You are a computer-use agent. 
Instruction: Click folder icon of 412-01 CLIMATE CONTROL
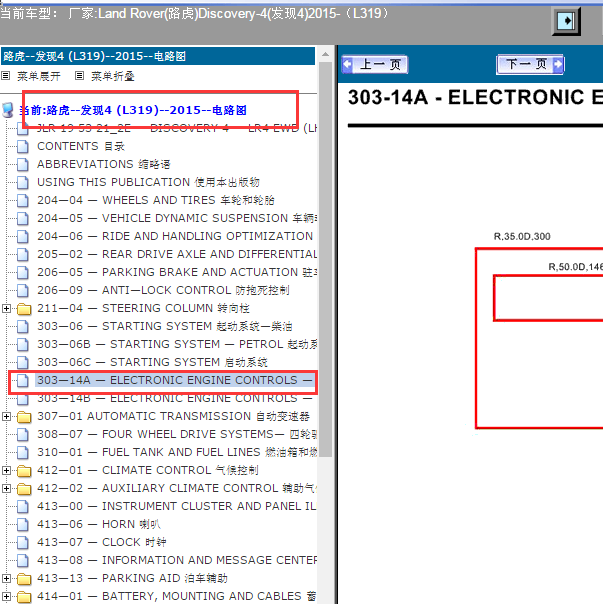click(x=24, y=471)
